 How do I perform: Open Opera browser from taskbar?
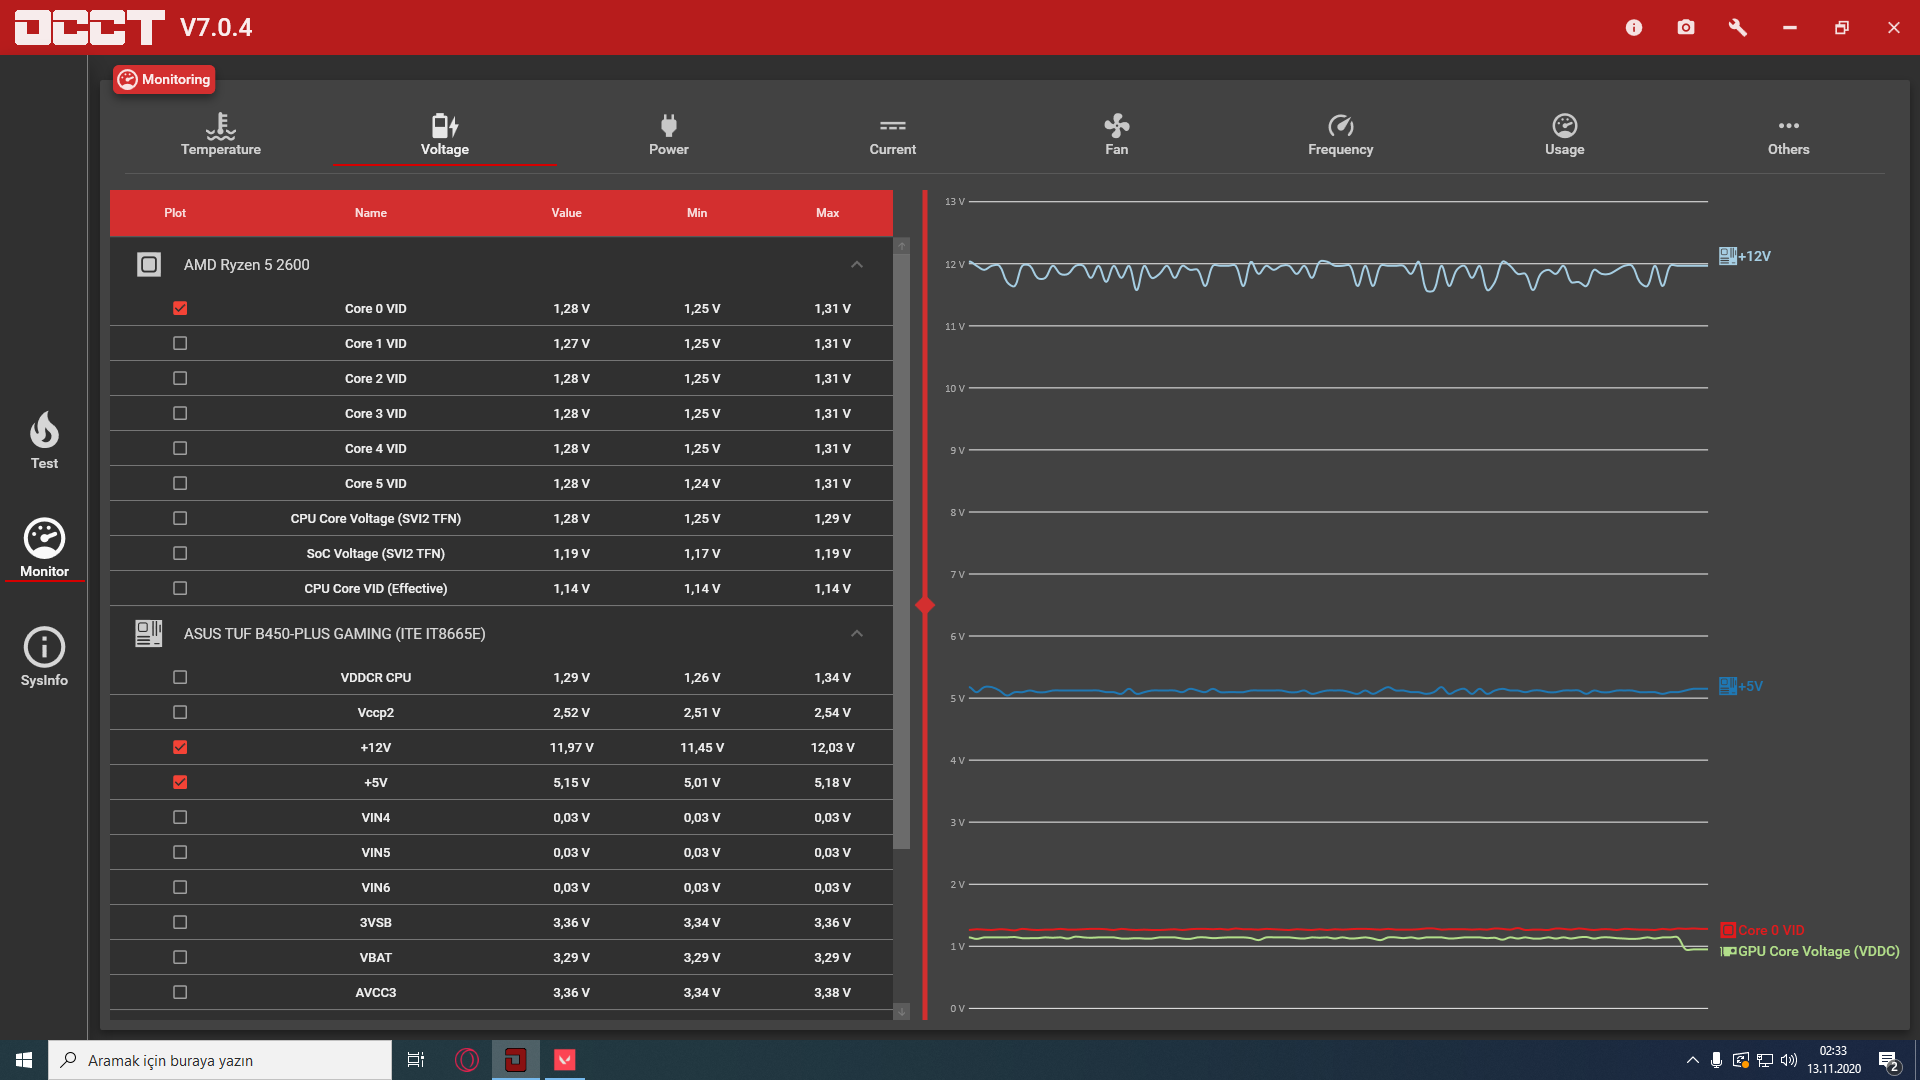click(x=466, y=1060)
